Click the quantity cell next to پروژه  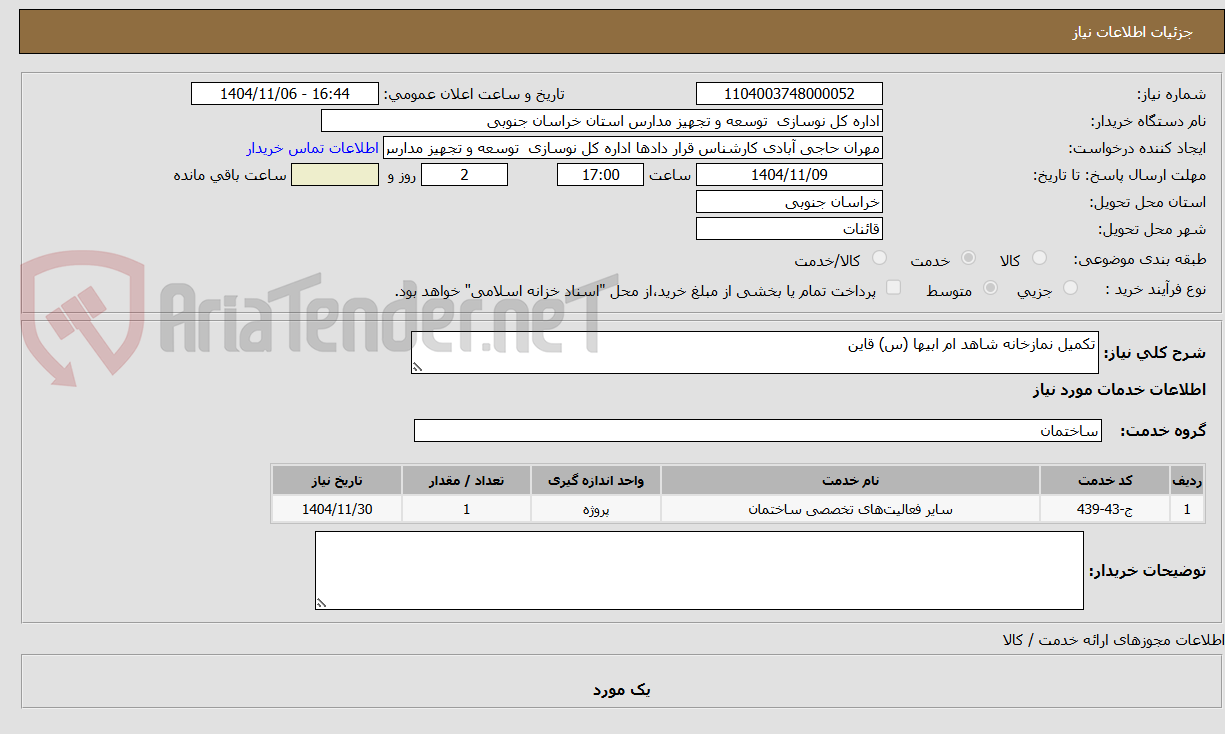(x=466, y=510)
